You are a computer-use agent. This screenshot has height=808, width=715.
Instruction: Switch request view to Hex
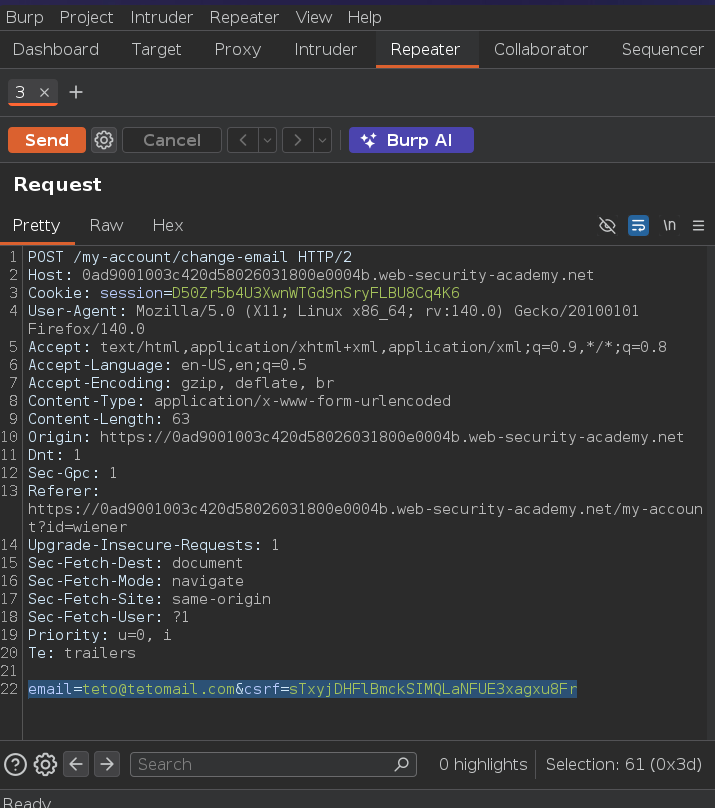tap(168, 226)
